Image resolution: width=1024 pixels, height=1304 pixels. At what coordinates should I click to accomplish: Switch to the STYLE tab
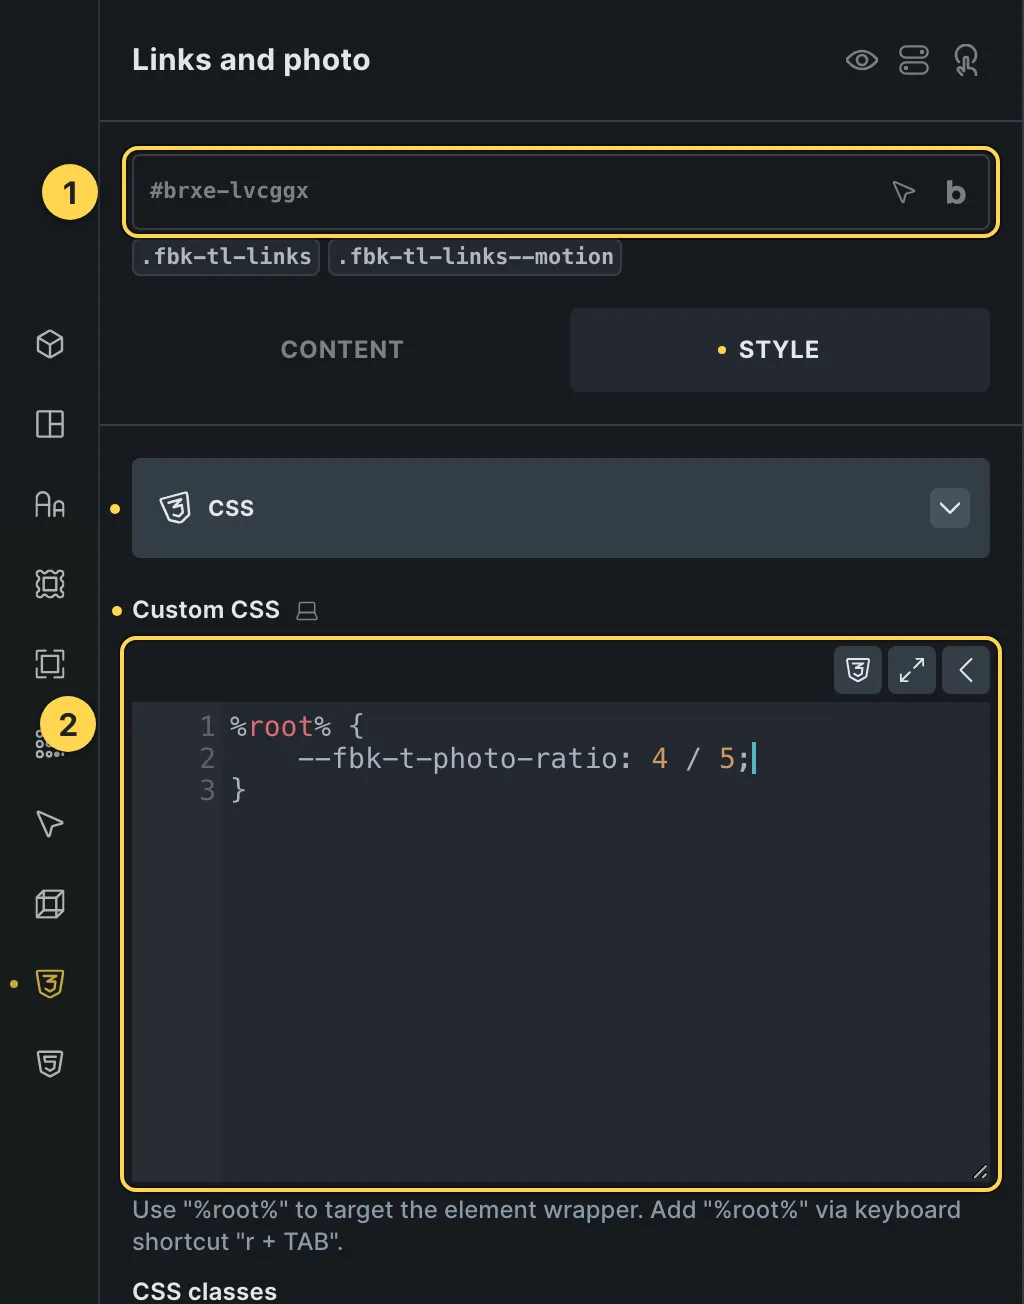(780, 350)
